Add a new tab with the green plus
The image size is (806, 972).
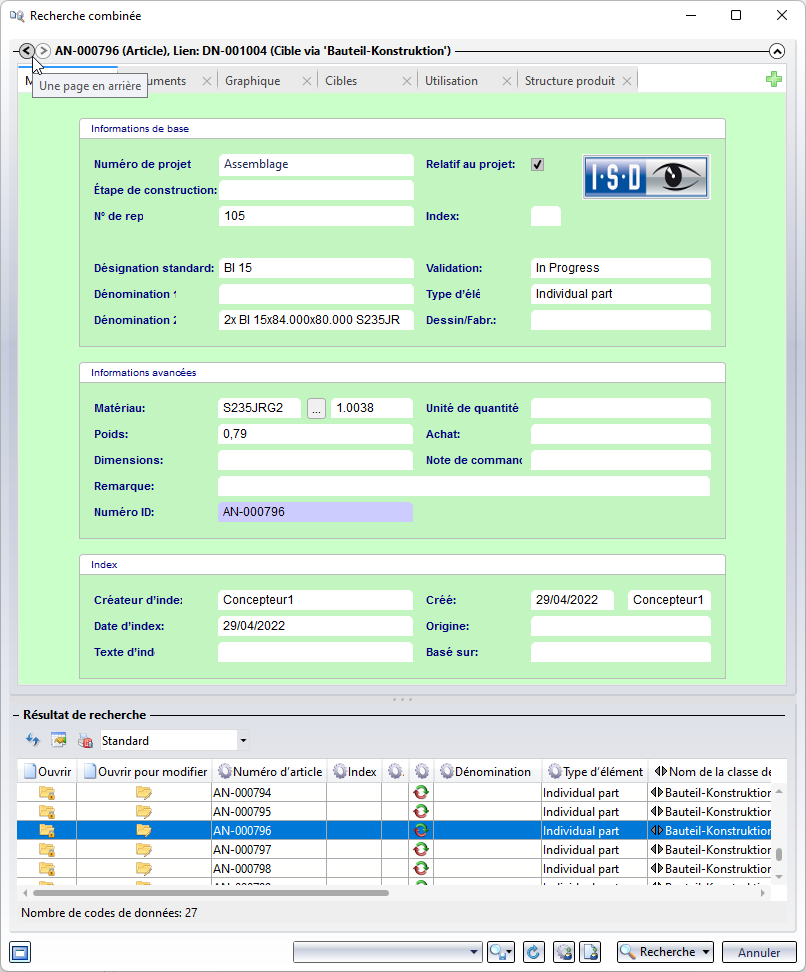click(773, 79)
